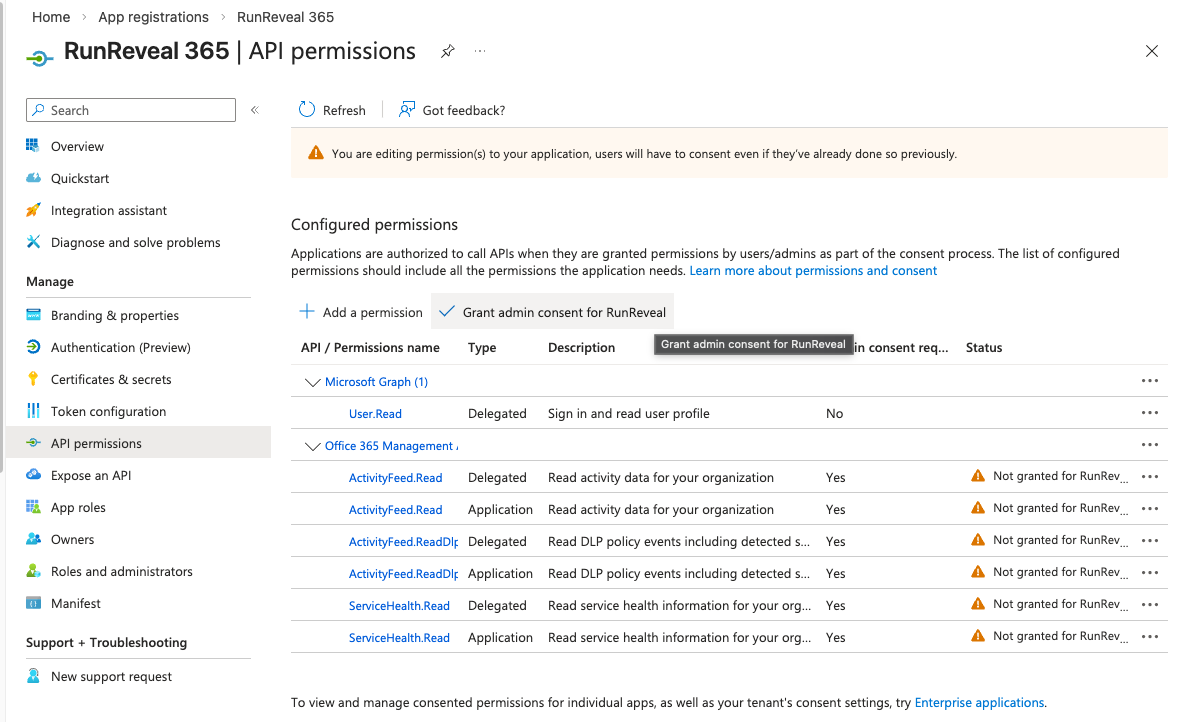The height and width of the screenshot is (722, 1180).
Task: Pin the API permissions page
Action: [x=447, y=51]
